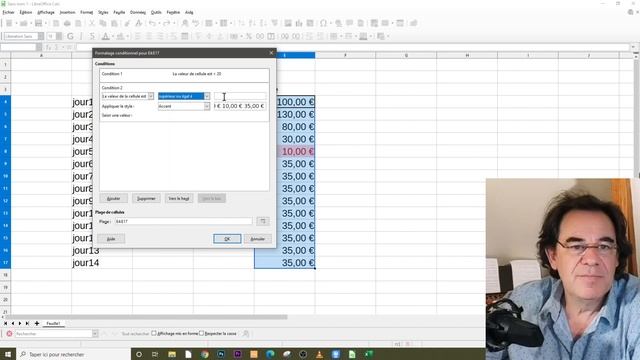Click the cell labeled jour14
Image resolution: width=640 pixels, height=360 pixels.
point(102,263)
